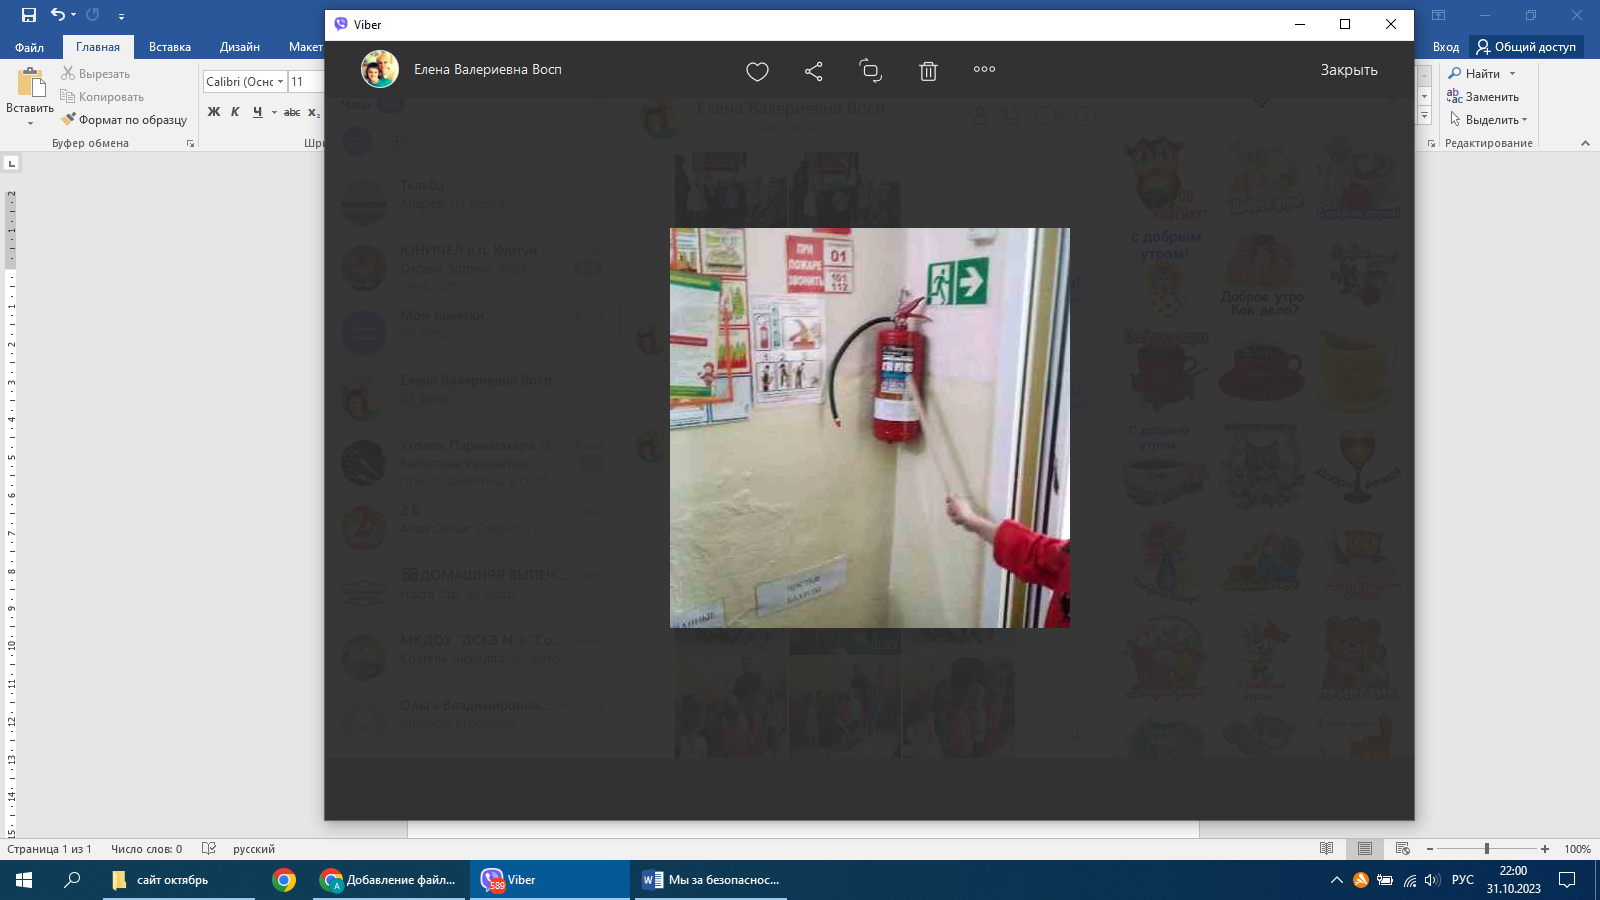Switch to Web Layout view
This screenshot has width=1600, height=900.
click(1403, 849)
